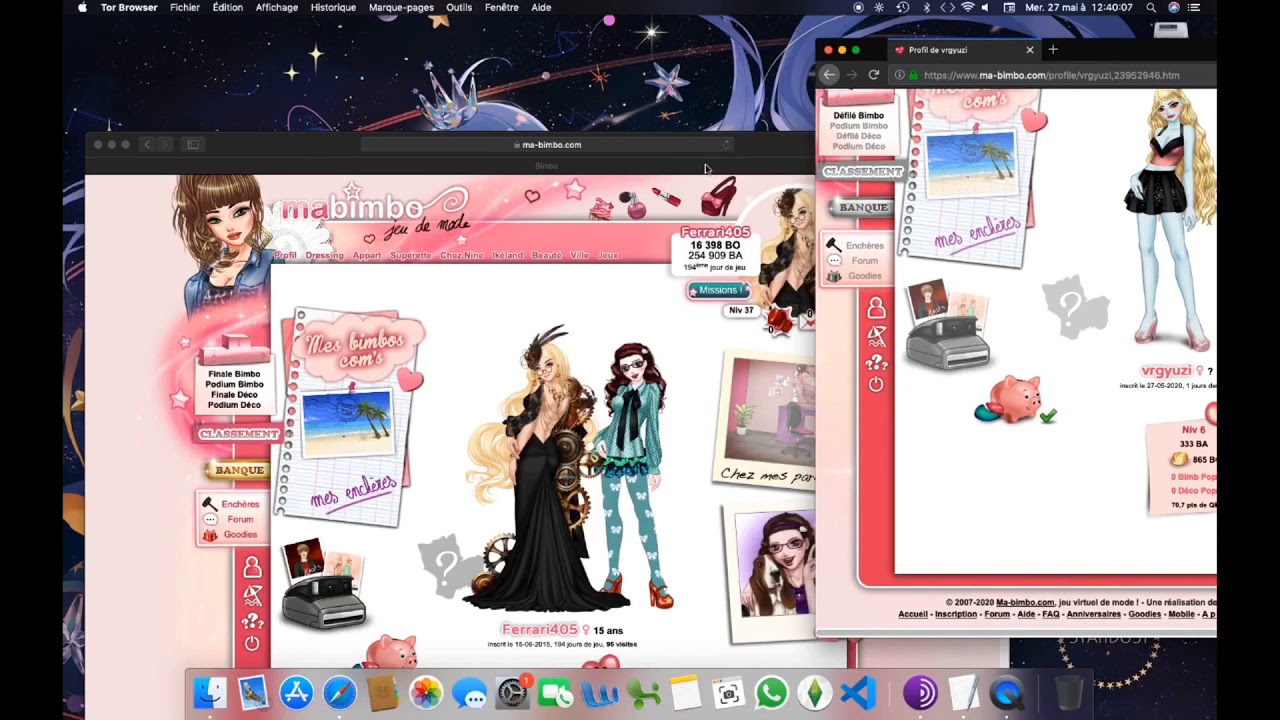Open the Historique menu
This screenshot has height=720, width=1280.
333,7
